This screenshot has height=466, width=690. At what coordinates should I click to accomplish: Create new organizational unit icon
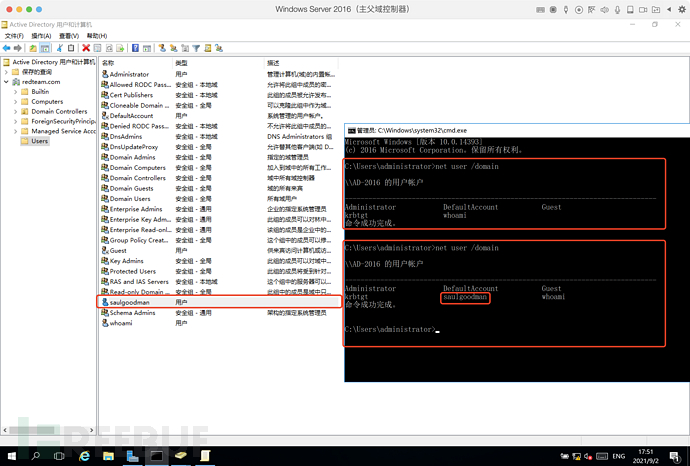(185, 48)
